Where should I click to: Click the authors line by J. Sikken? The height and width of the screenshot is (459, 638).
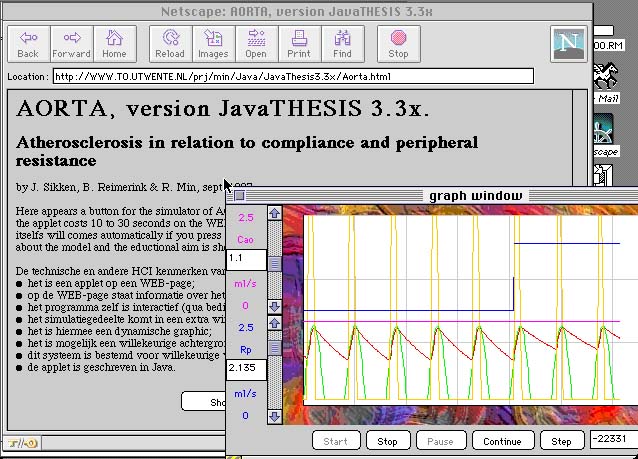click(120, 187)
